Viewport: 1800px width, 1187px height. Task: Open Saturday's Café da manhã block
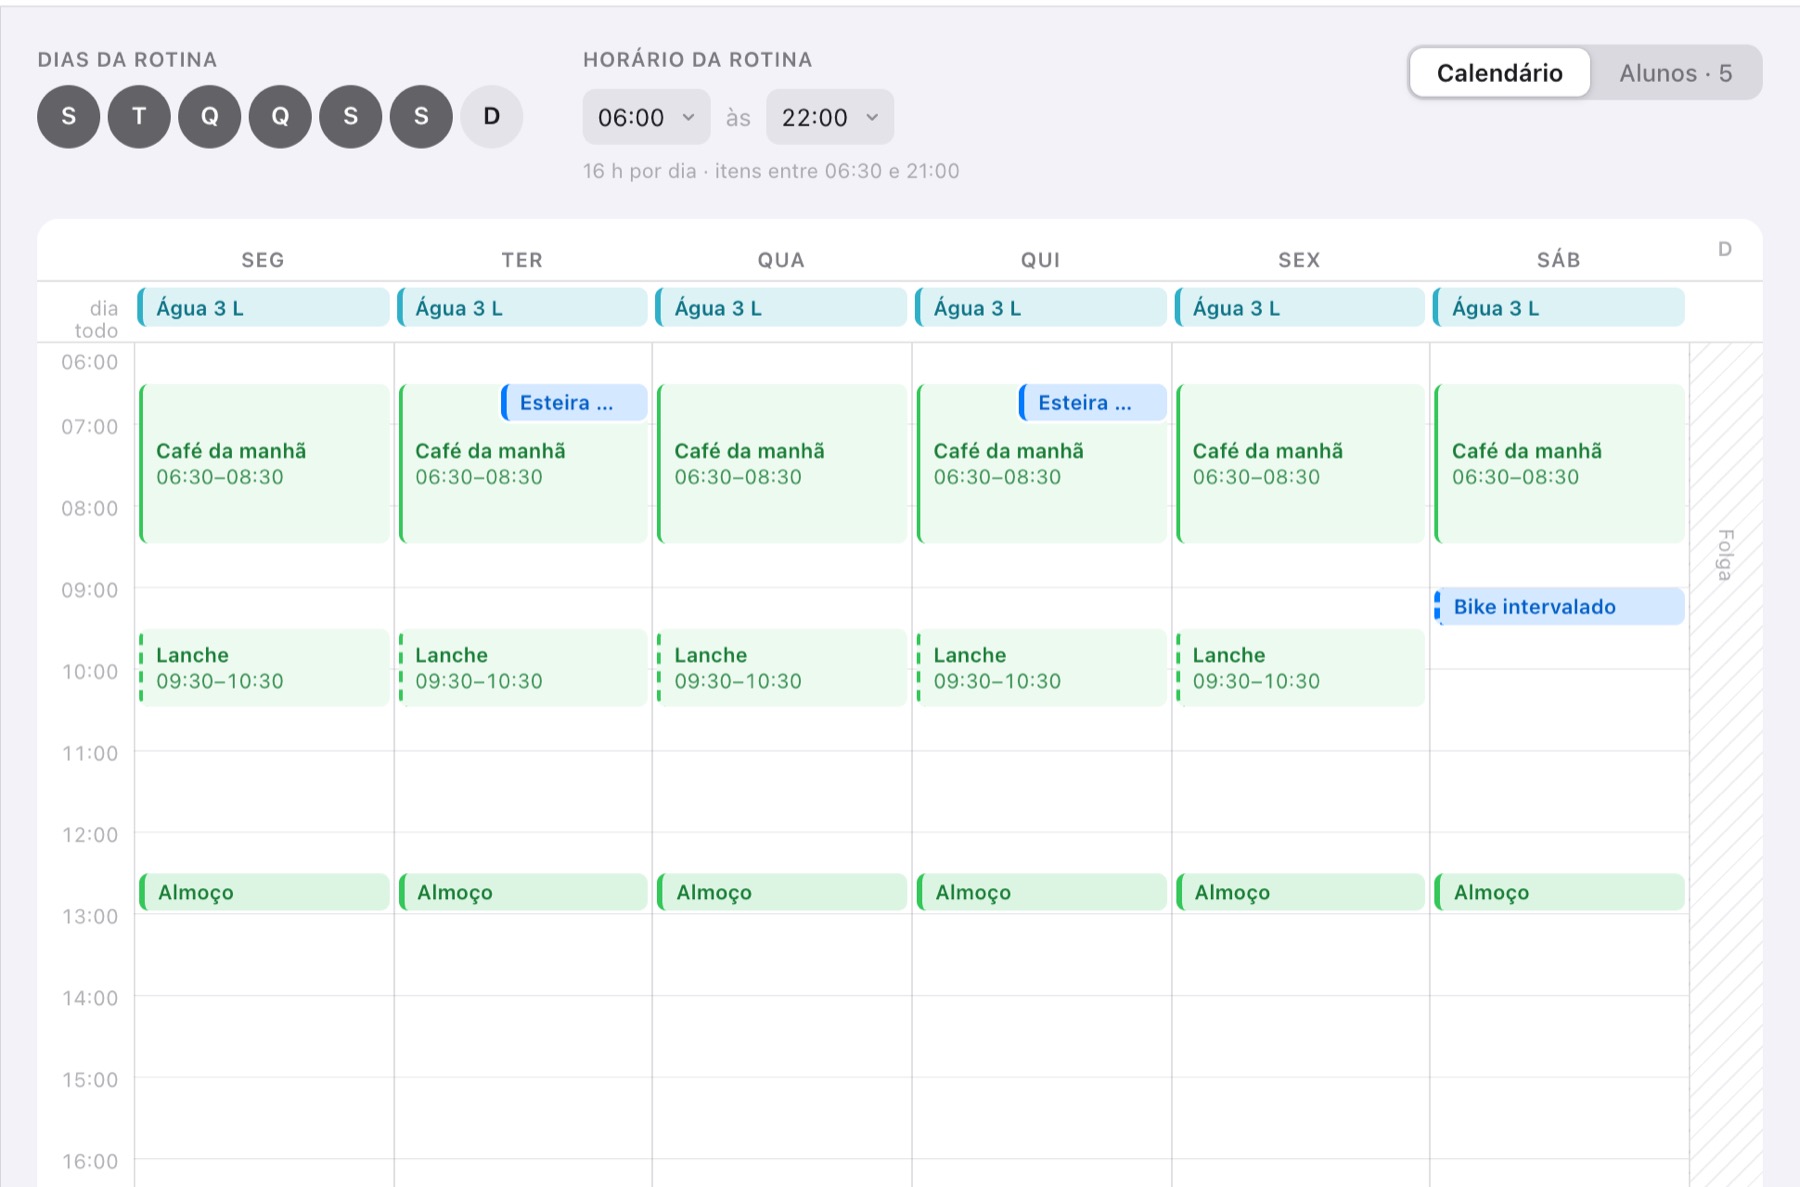point(1558,464)
